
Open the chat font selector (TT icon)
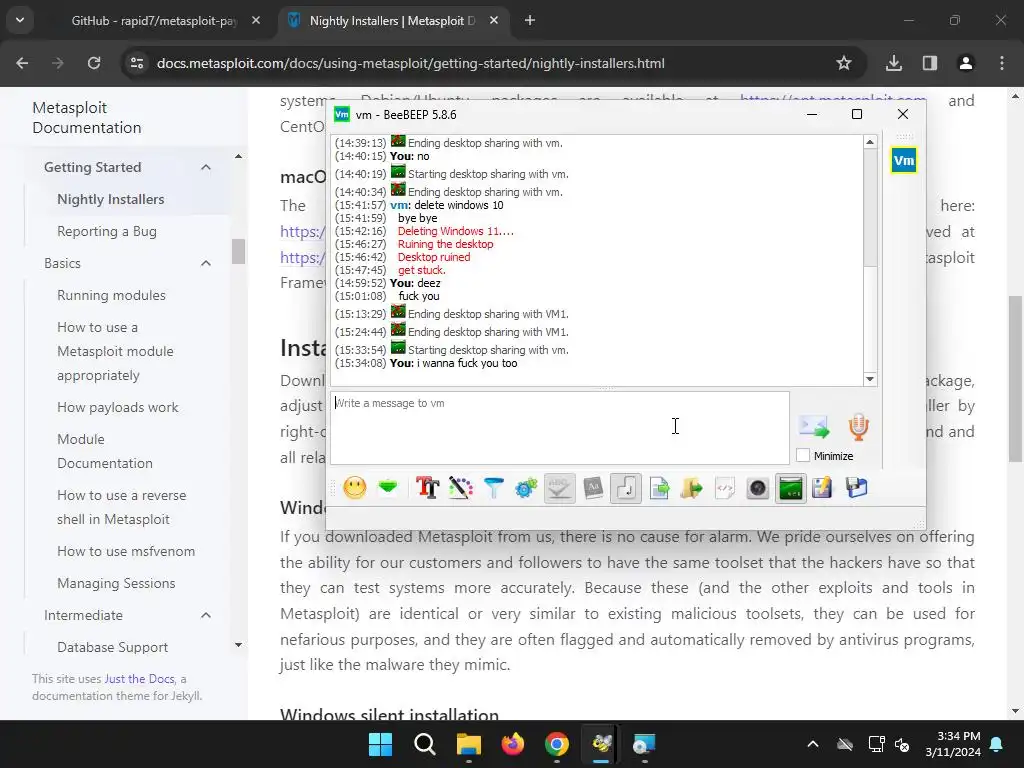point(428,488)
